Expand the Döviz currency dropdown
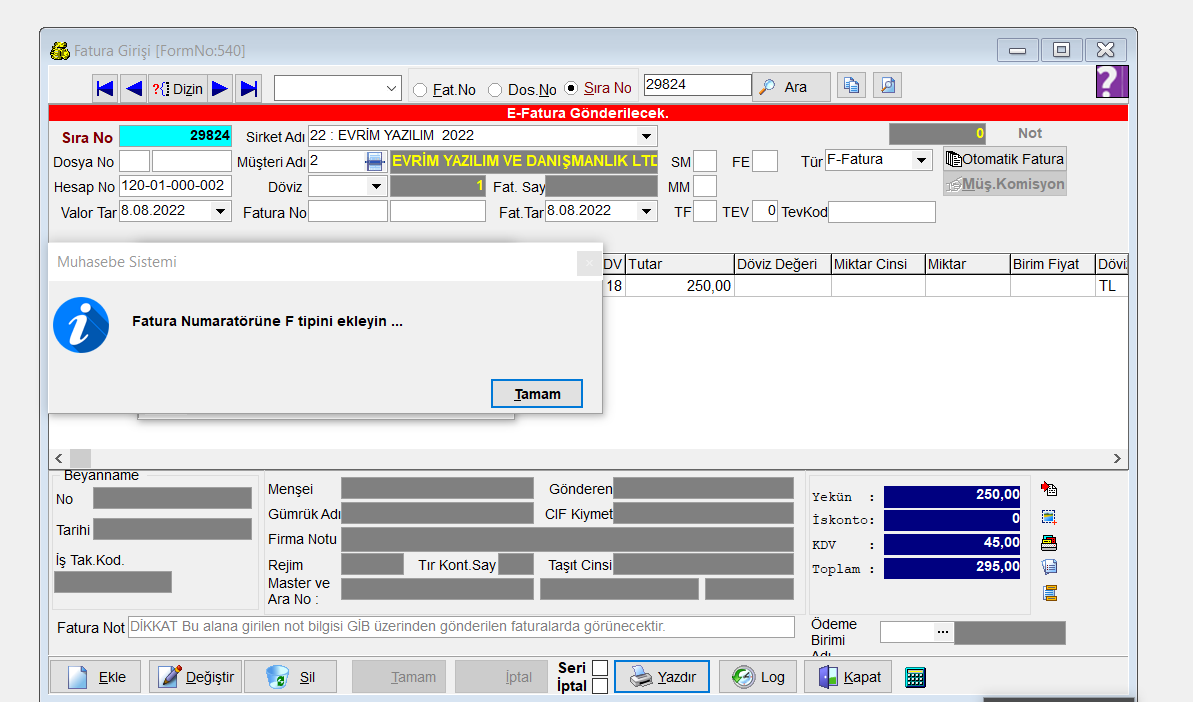1193x702 pixels. tap(376, 186)
